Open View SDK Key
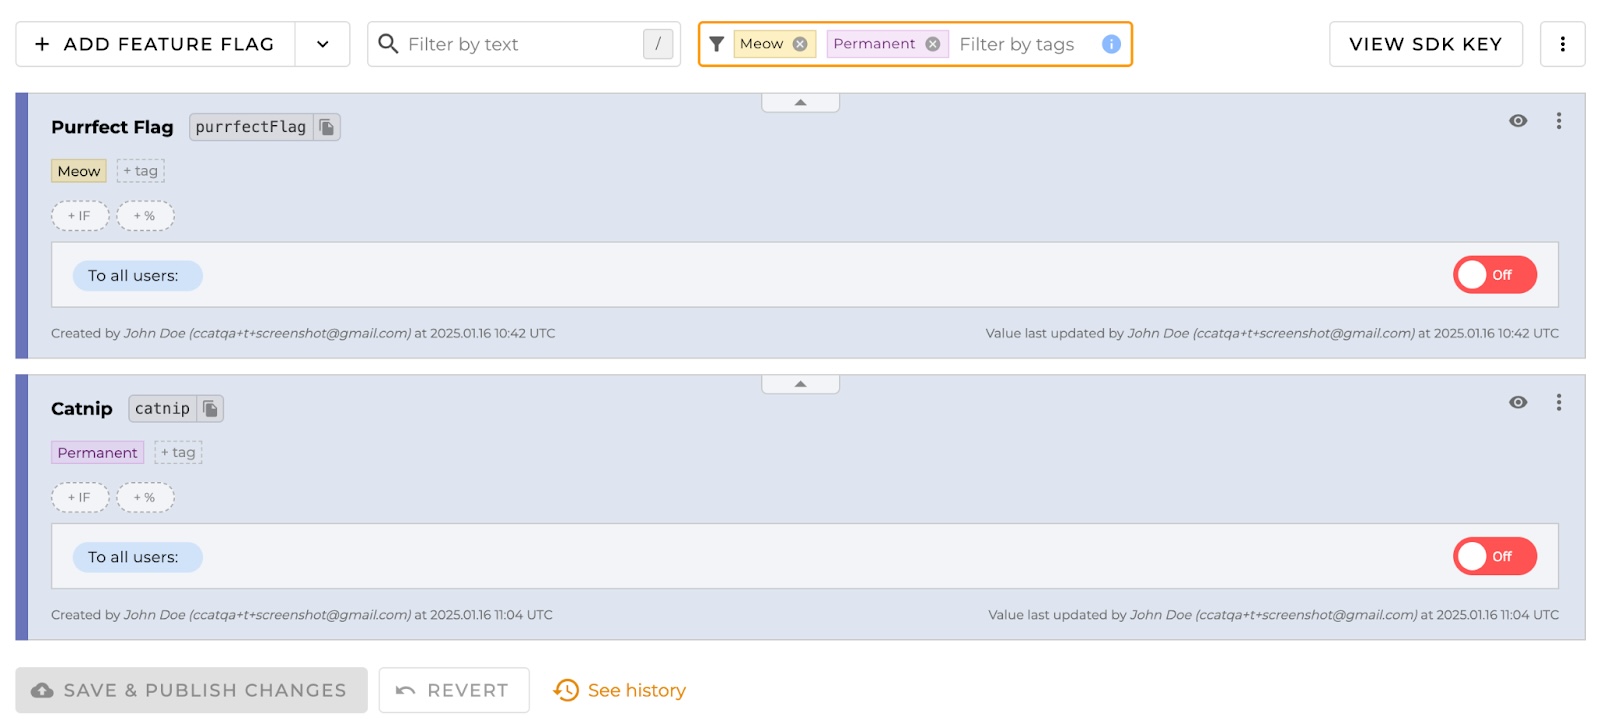The image size is (1600, 725). (1425, 44)
